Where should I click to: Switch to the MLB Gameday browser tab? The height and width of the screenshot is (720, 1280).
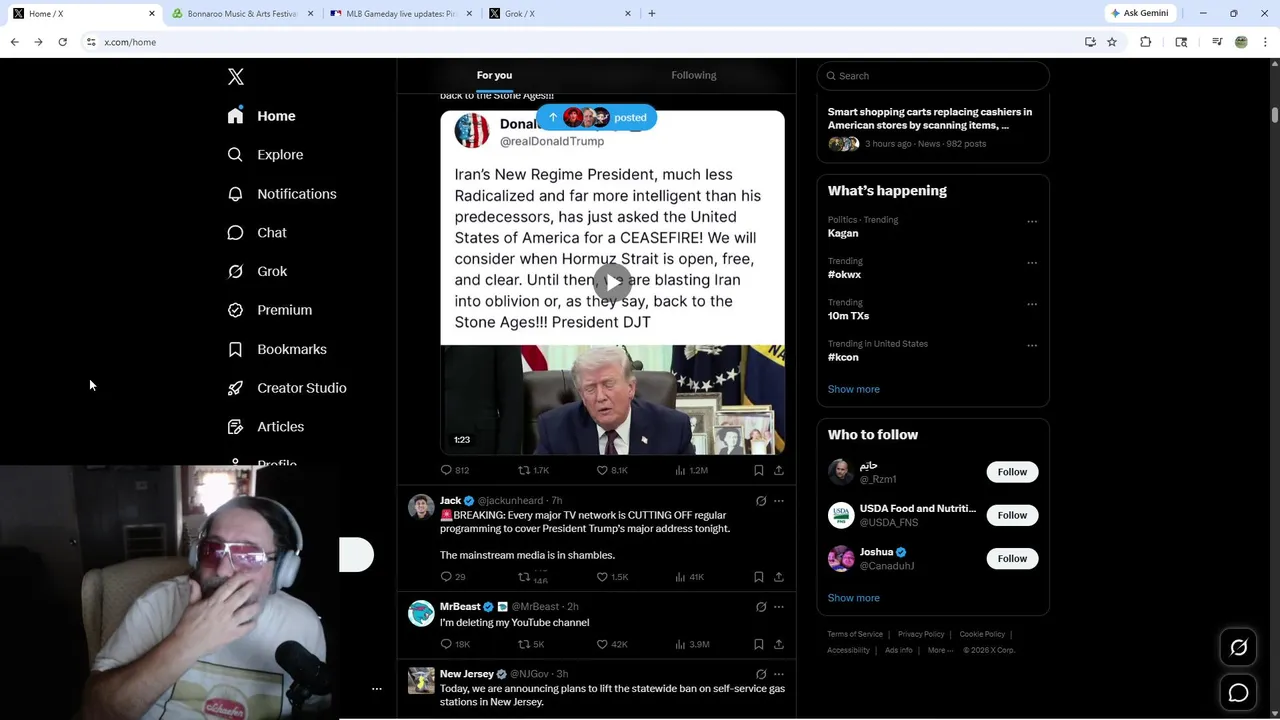pyautogui.click(x=400, y=14)
